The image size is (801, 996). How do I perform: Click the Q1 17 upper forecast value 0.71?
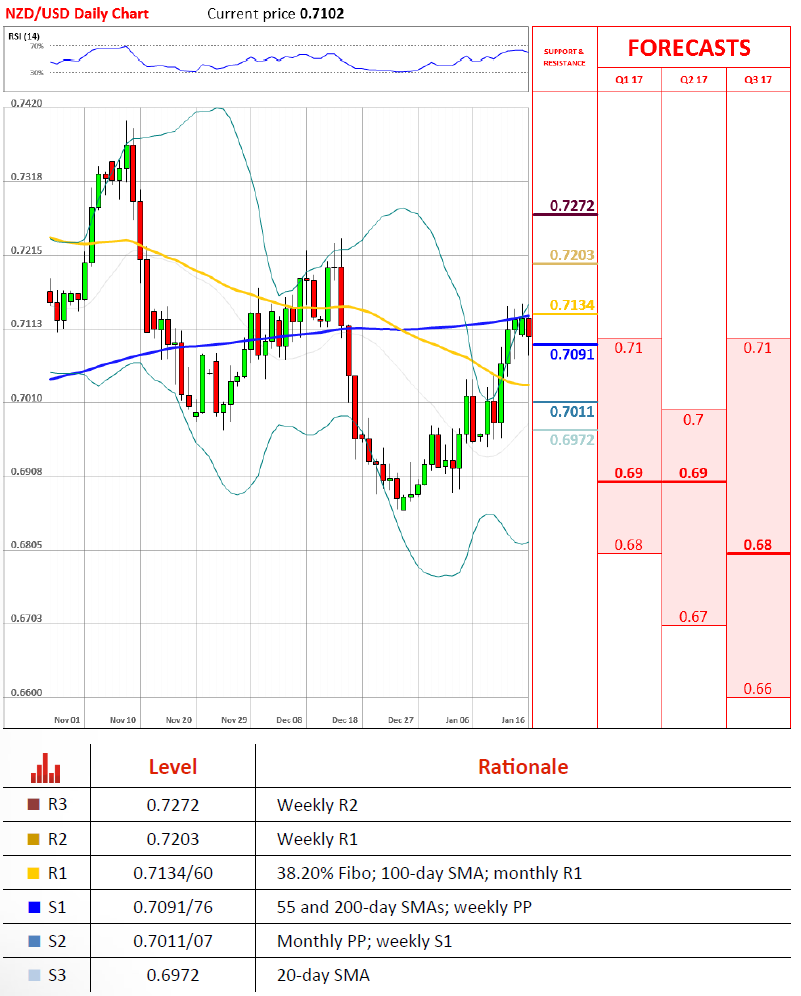pyautogui.click(x=628, y=348)
